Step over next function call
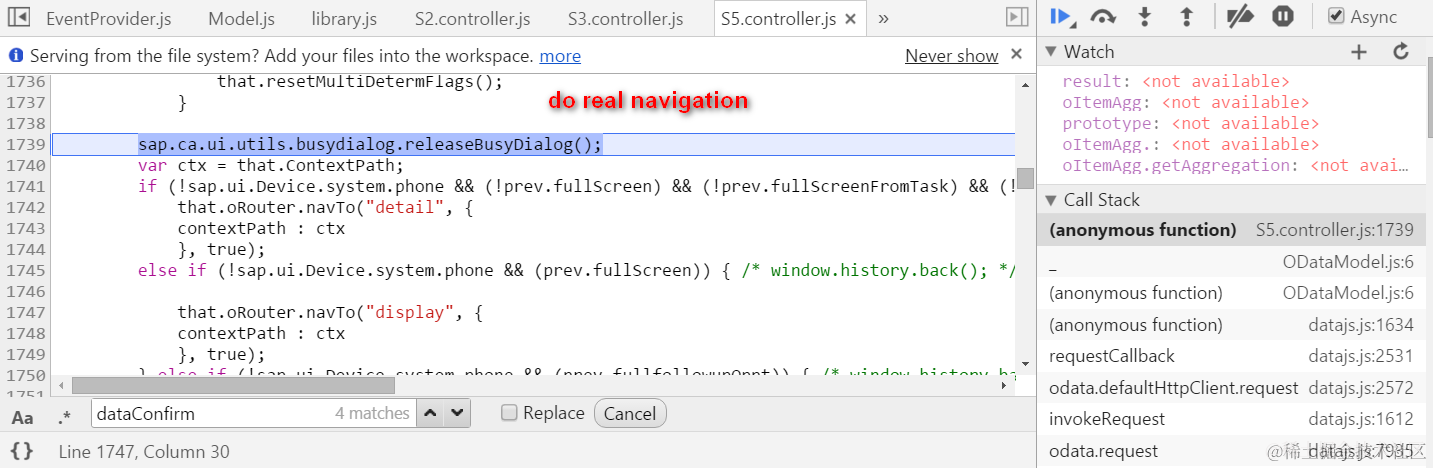The height and width of the screenshot is (468, 1433). tap(1103, 16)
